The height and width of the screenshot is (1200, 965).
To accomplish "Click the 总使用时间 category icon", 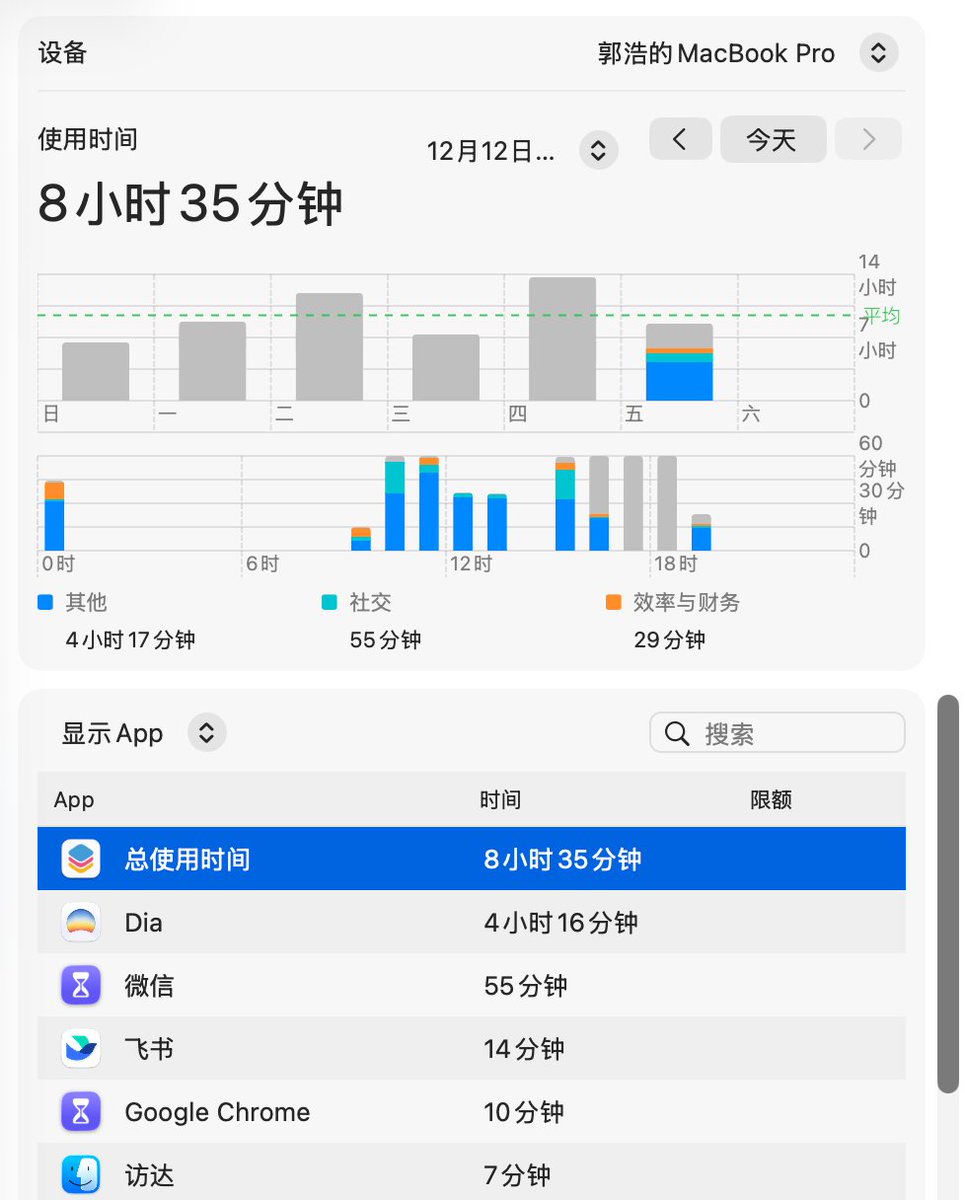I will pos(80,858).
